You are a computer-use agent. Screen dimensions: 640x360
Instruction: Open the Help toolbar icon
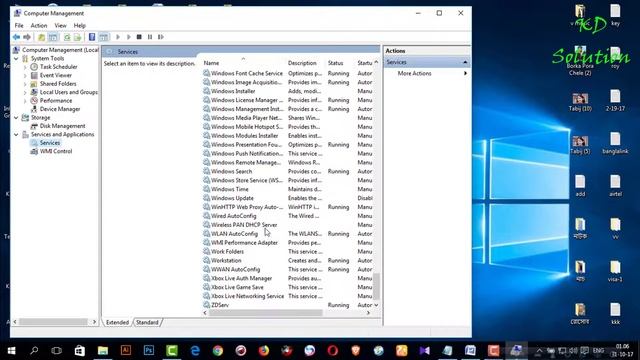tap(92, 37)
